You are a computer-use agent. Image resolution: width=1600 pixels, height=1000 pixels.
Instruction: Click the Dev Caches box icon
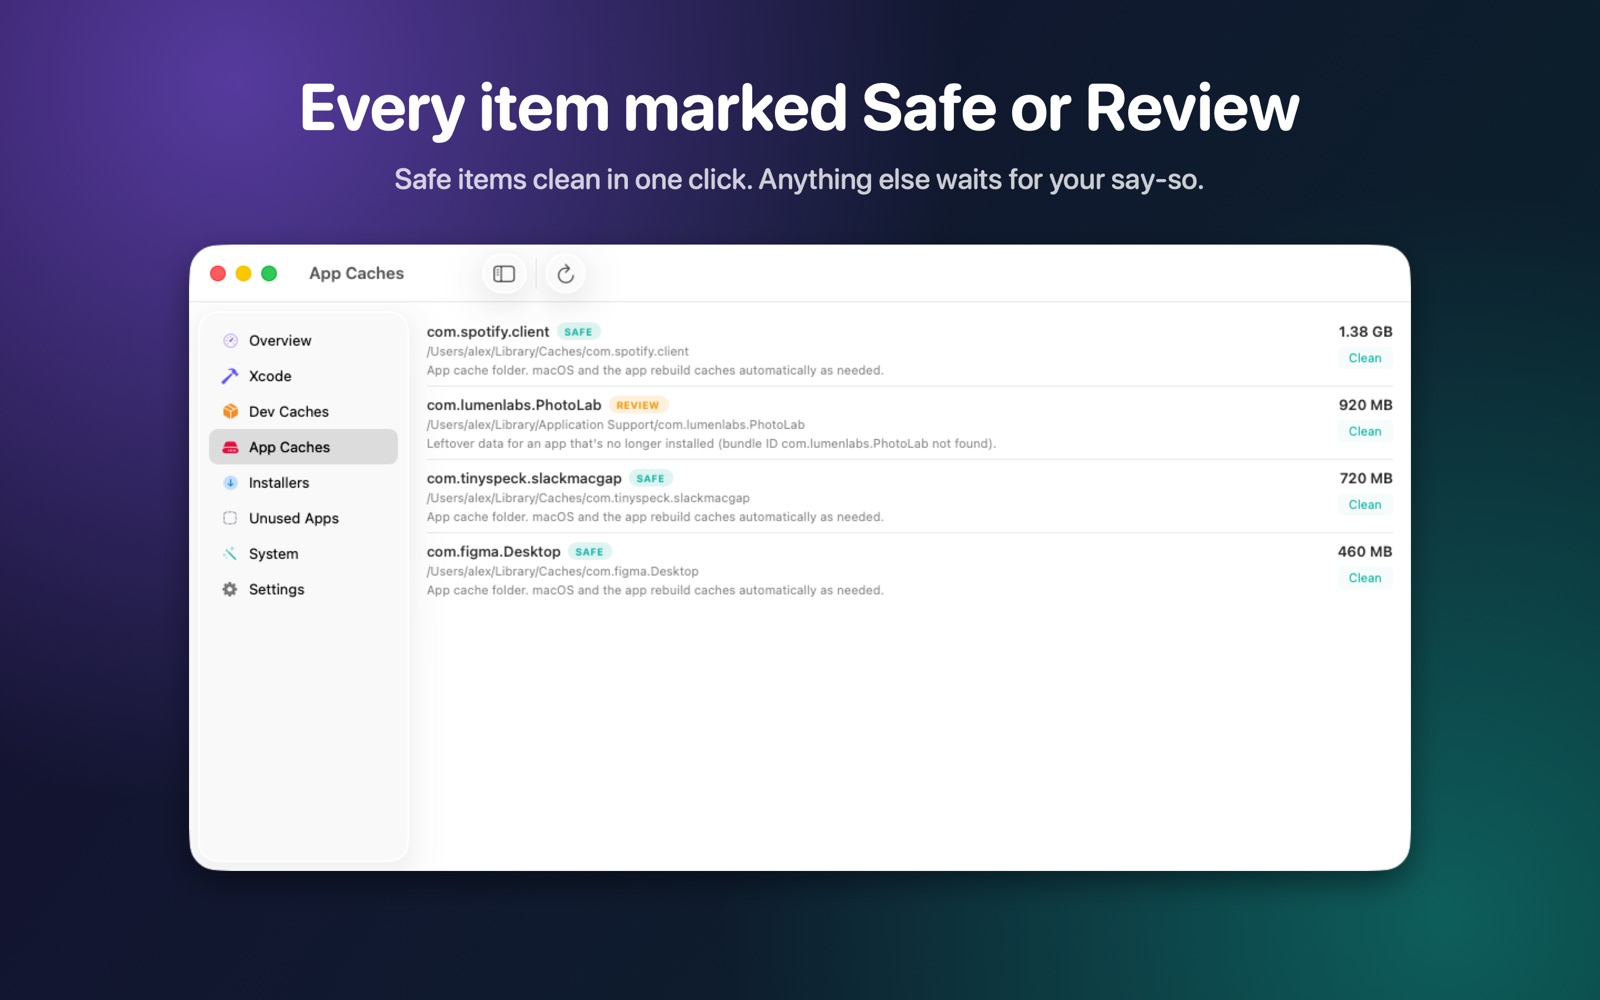tap(230, 411)
